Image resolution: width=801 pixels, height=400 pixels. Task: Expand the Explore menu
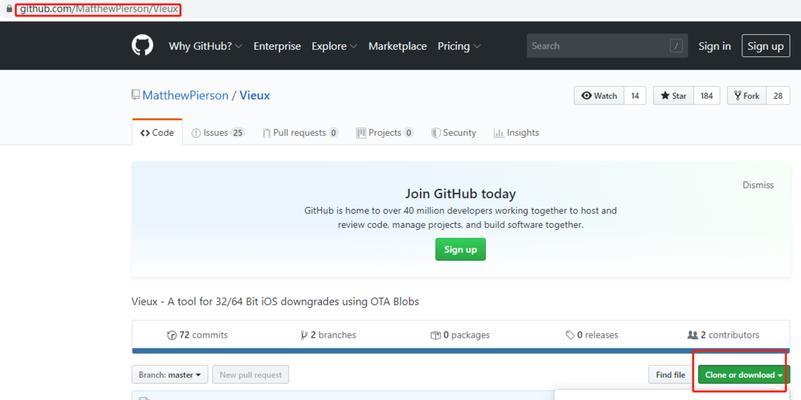click(x=334, y=46)
